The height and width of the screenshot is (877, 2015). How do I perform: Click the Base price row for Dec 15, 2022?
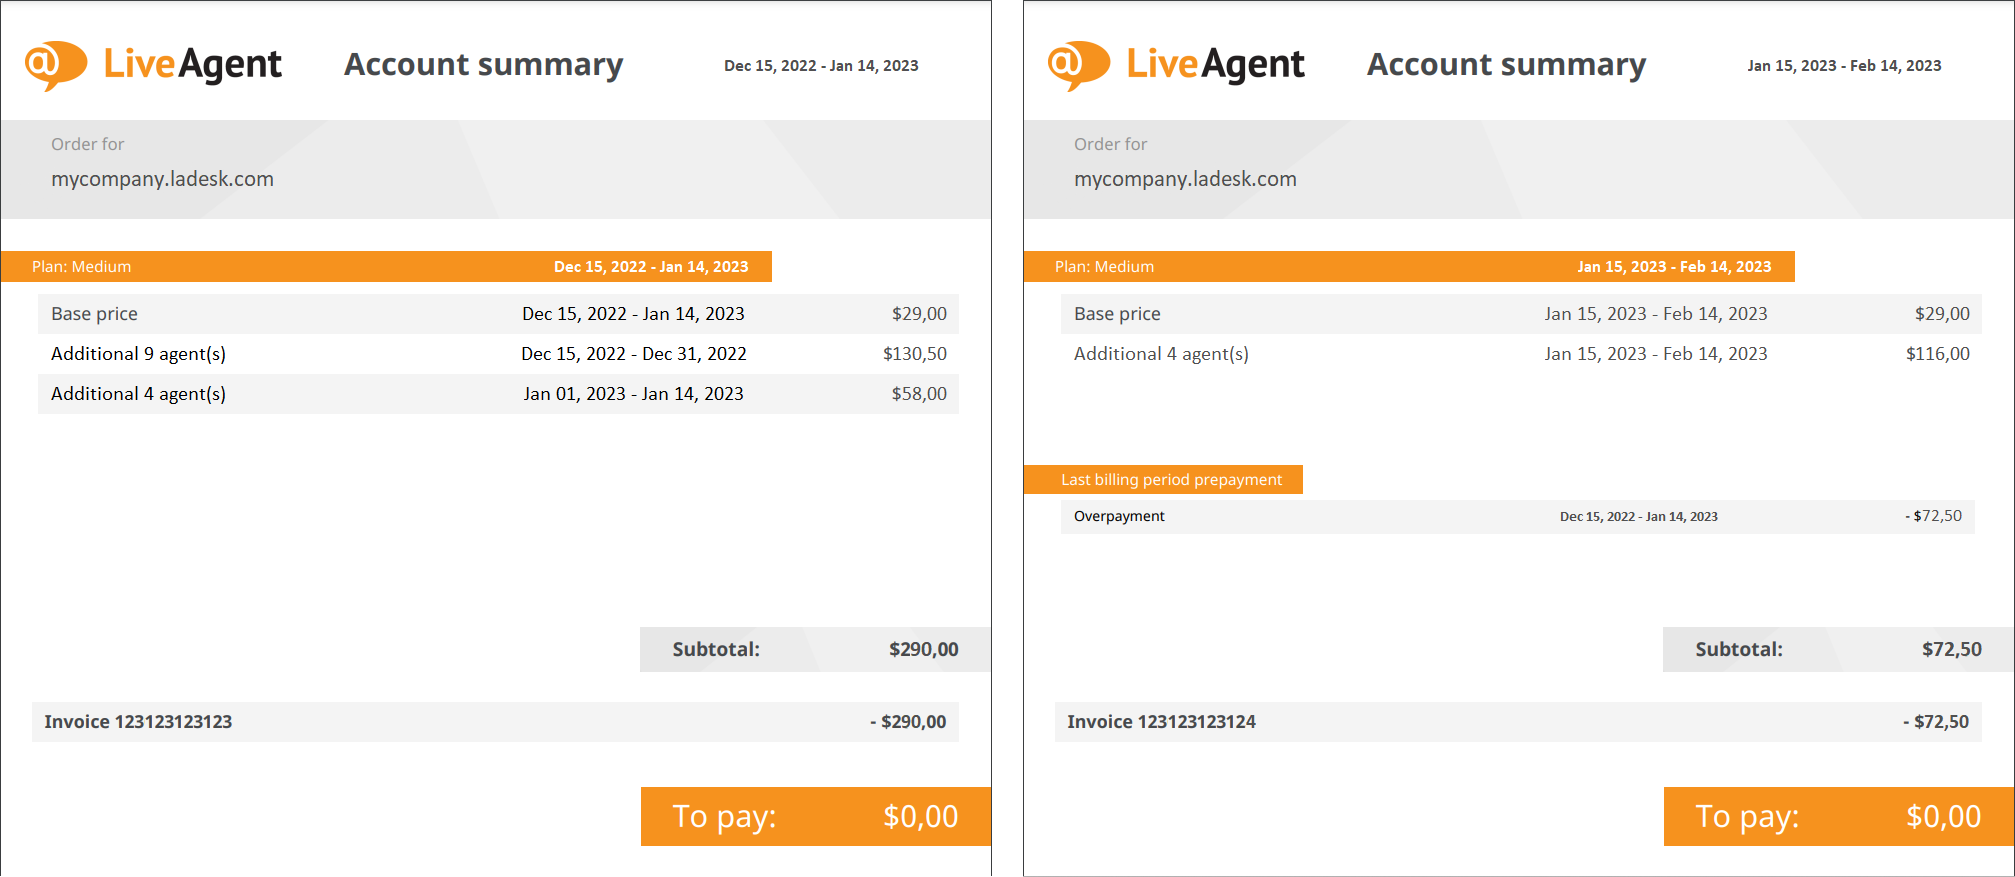(498, 314)
